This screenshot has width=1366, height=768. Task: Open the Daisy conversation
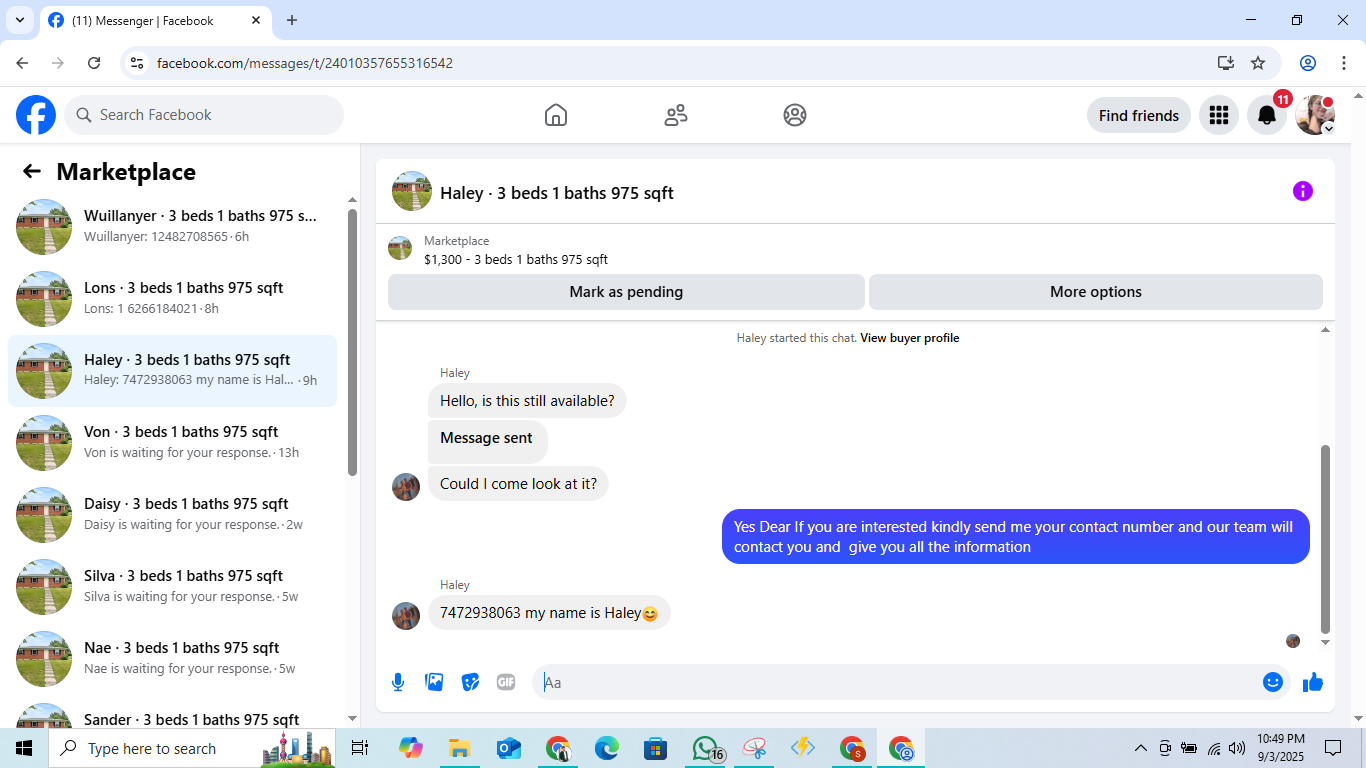172,515
